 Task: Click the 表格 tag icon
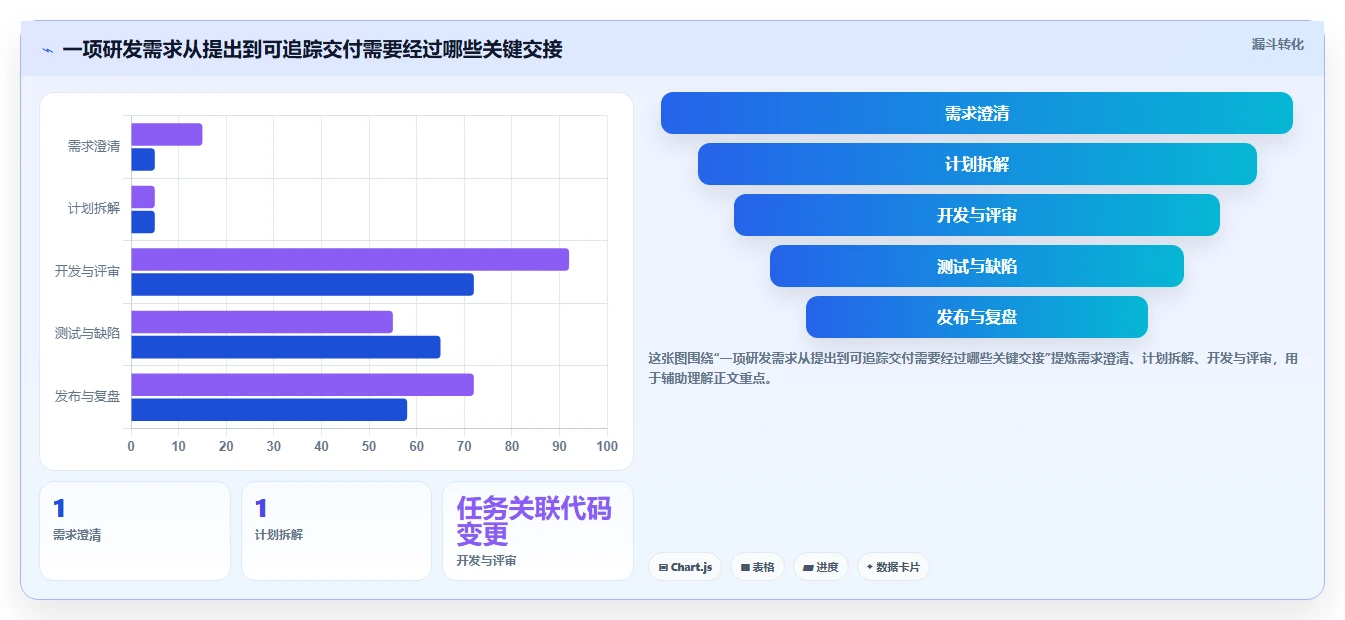point(745,567)
